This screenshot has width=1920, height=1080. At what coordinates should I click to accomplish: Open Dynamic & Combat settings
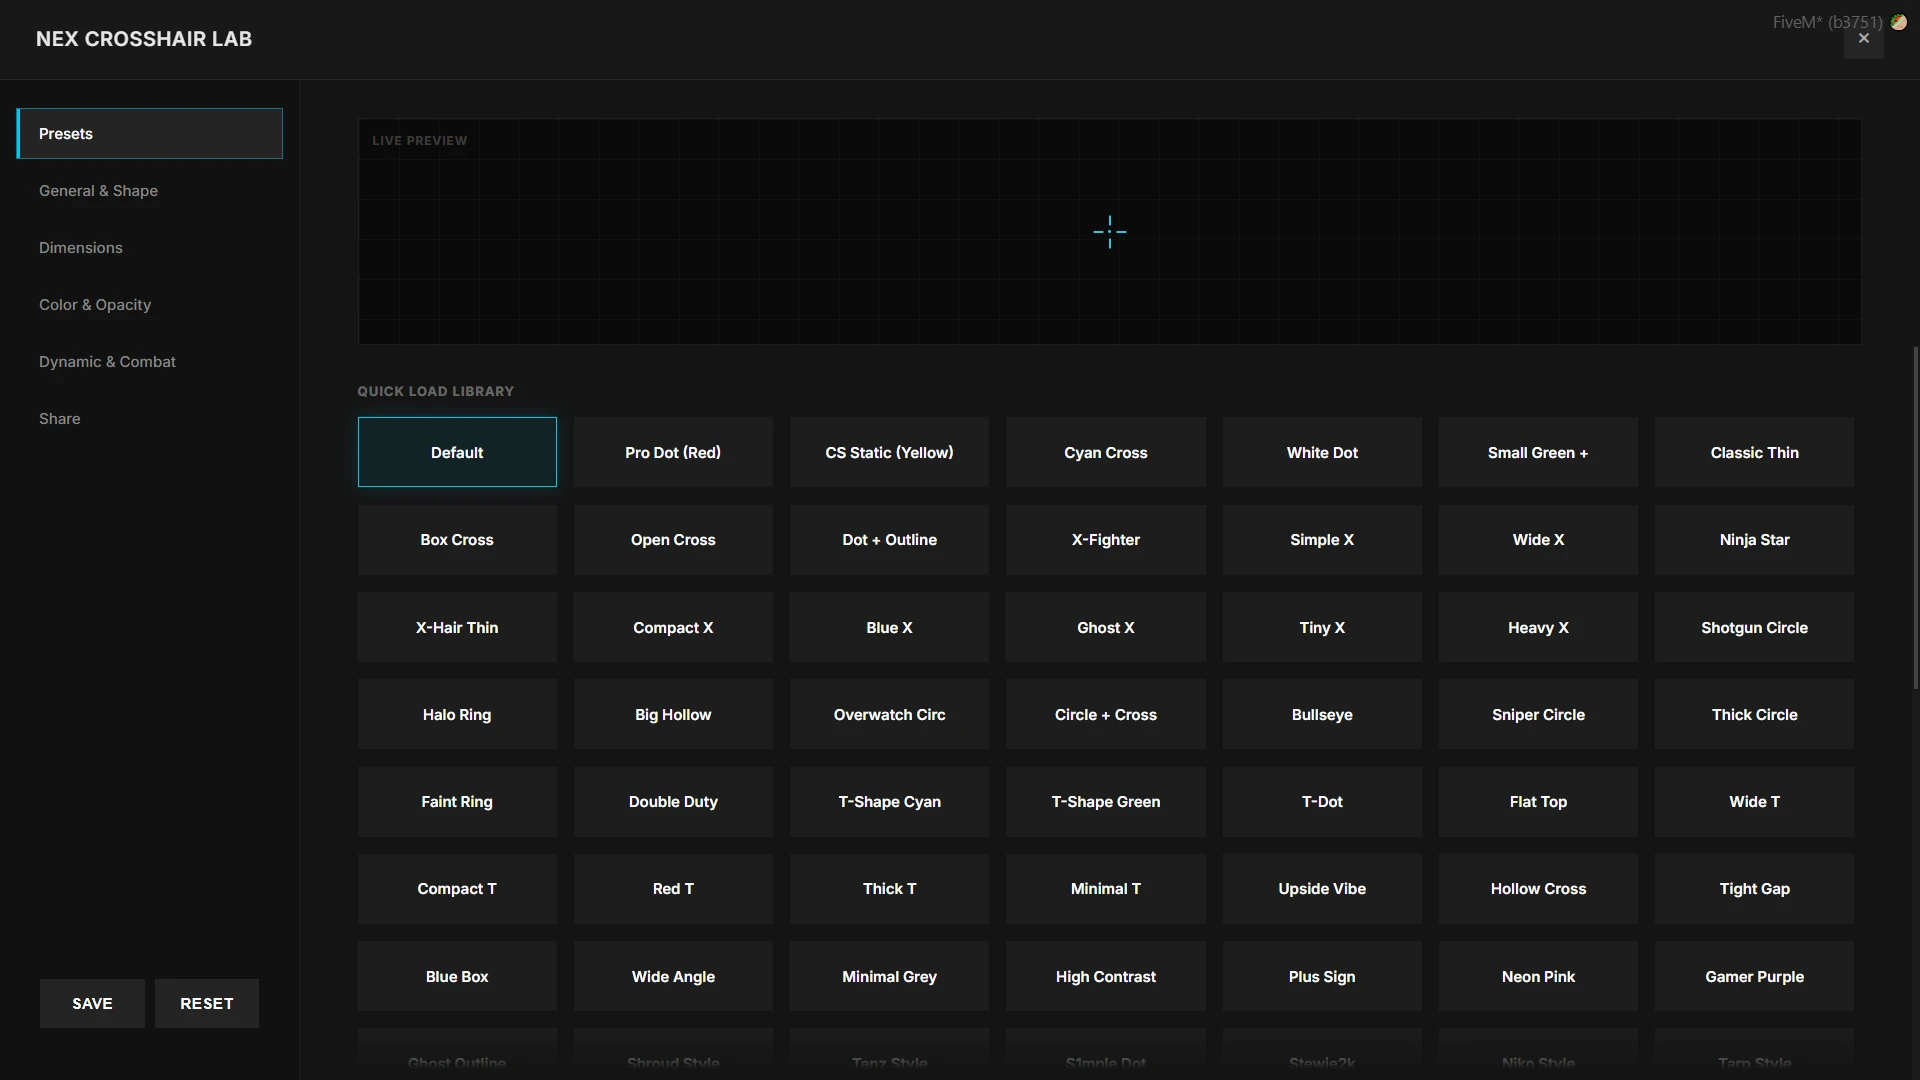(150, 362)
